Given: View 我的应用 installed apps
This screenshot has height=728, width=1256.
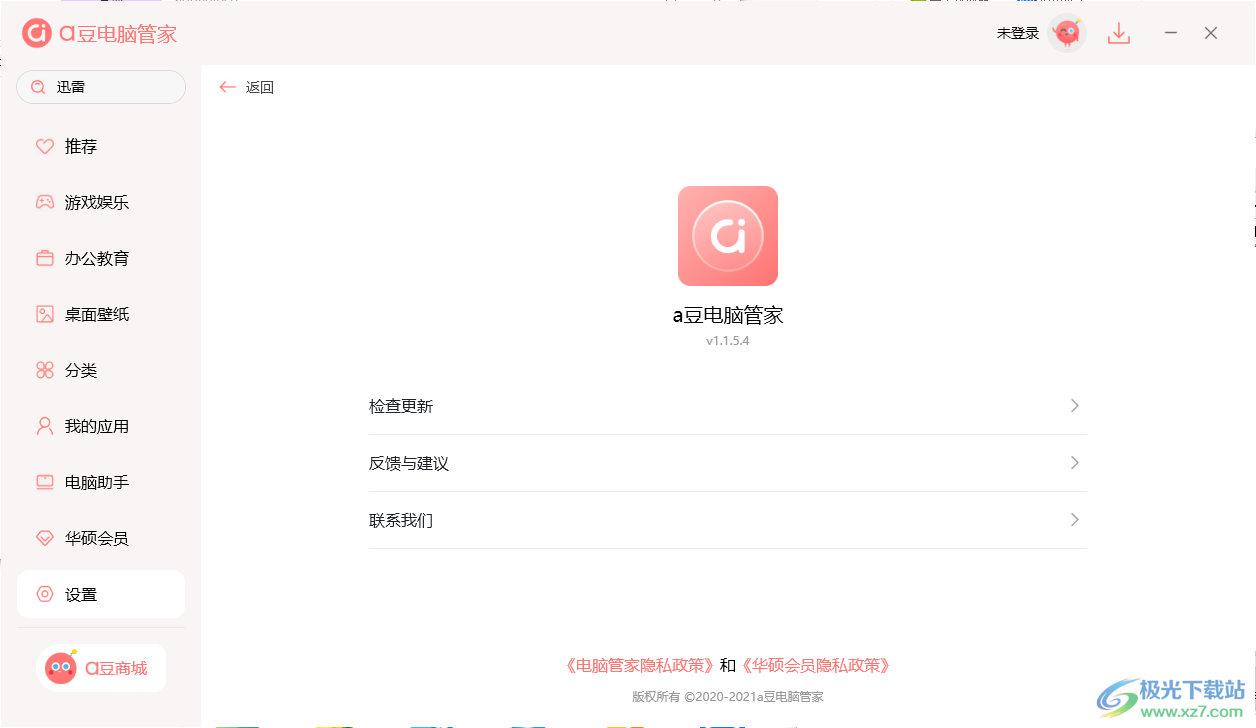Looking at the screenshot, I should [95, 426].
